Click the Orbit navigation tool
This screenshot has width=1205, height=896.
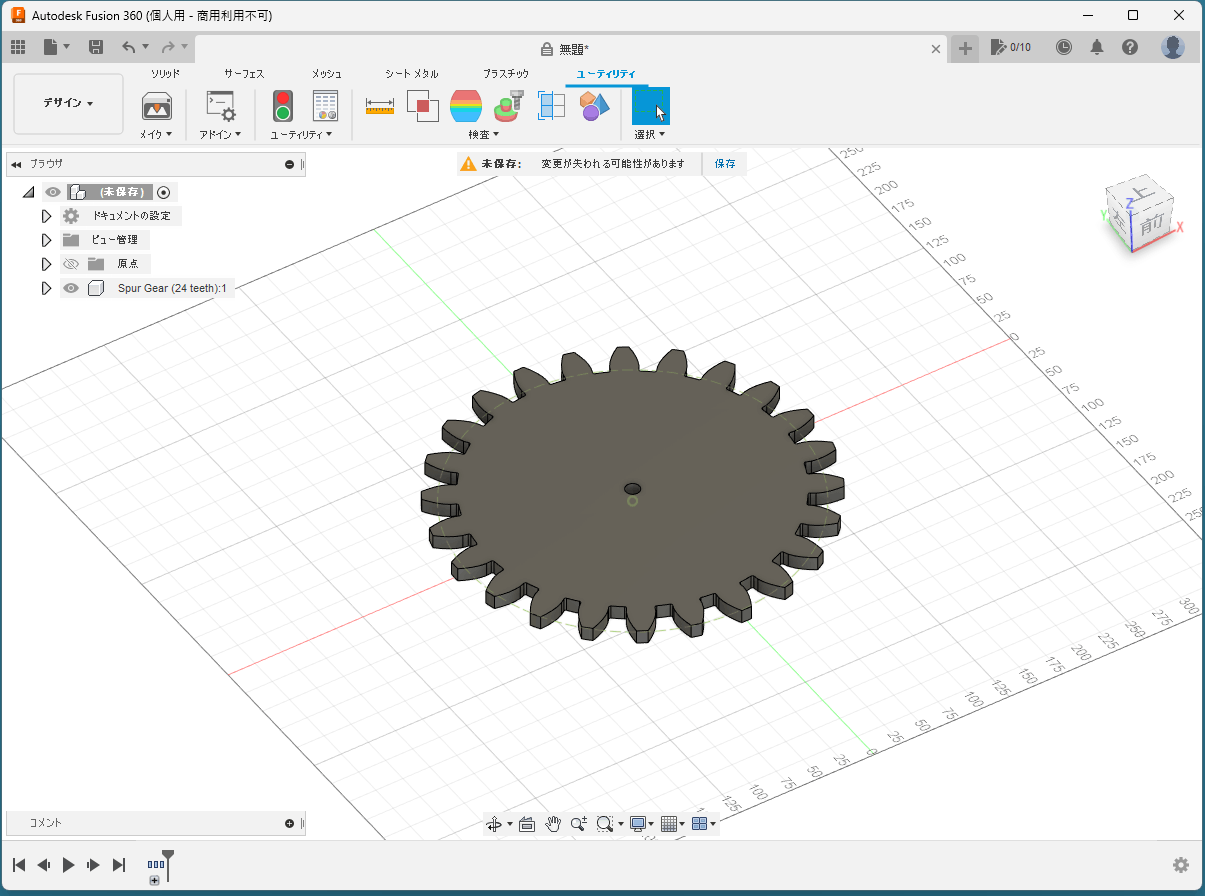tap(493, 824)
